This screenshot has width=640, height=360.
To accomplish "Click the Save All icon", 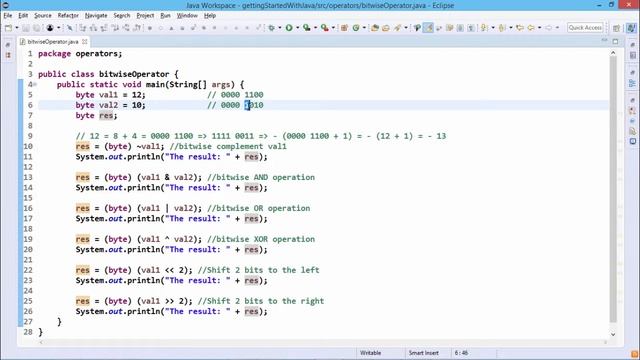I will [36, 28].
